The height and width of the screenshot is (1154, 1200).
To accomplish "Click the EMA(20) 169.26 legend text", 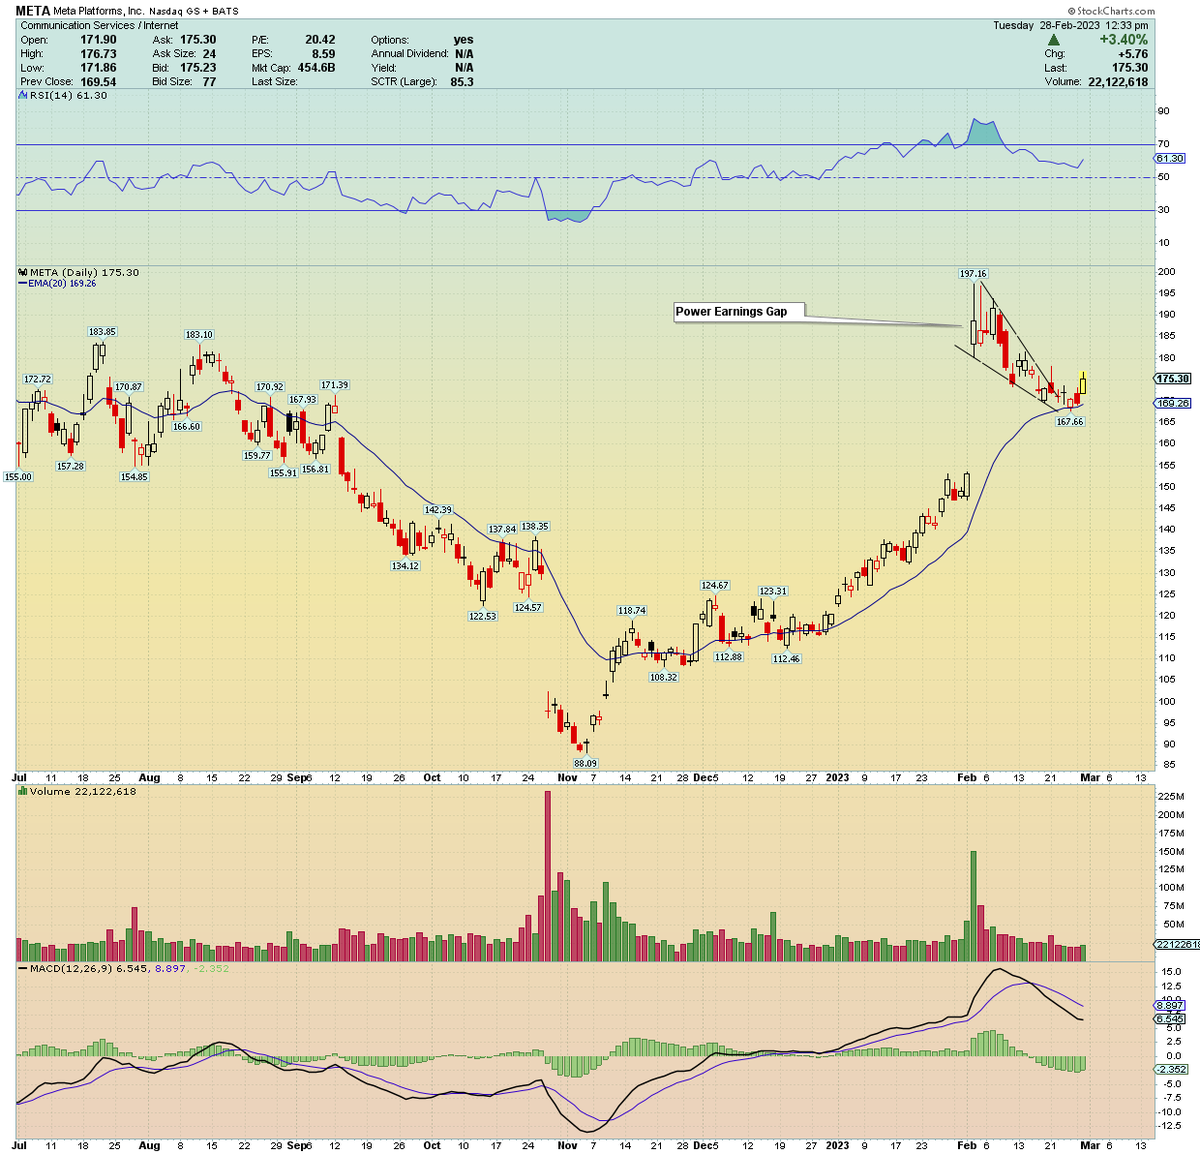I will (63, 284).
